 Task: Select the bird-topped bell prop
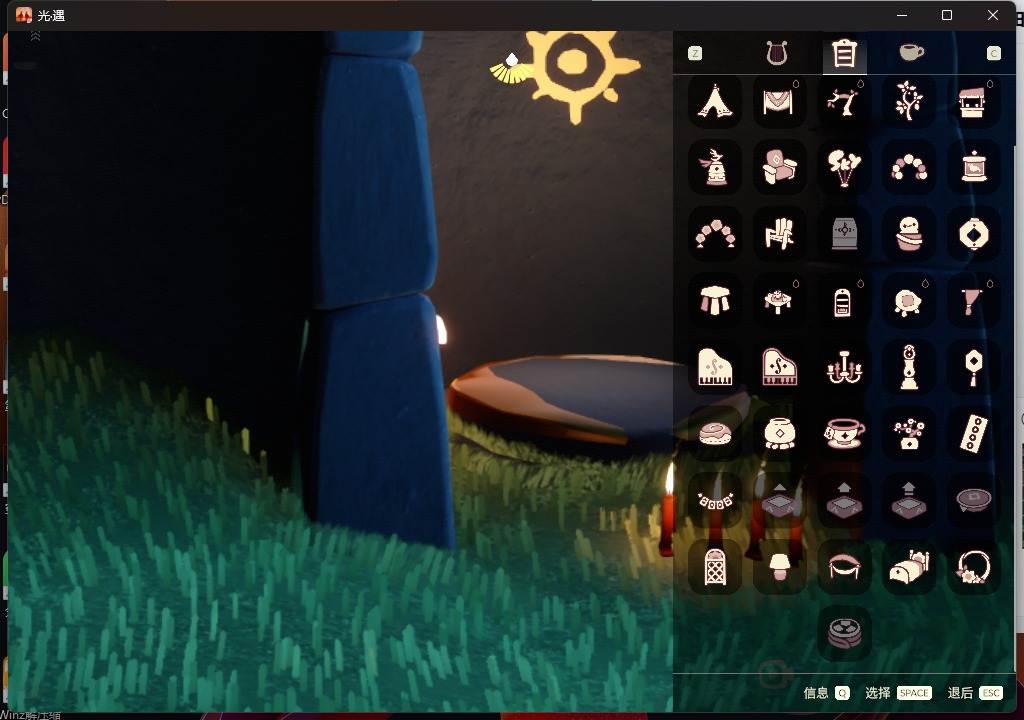(714, 167)
